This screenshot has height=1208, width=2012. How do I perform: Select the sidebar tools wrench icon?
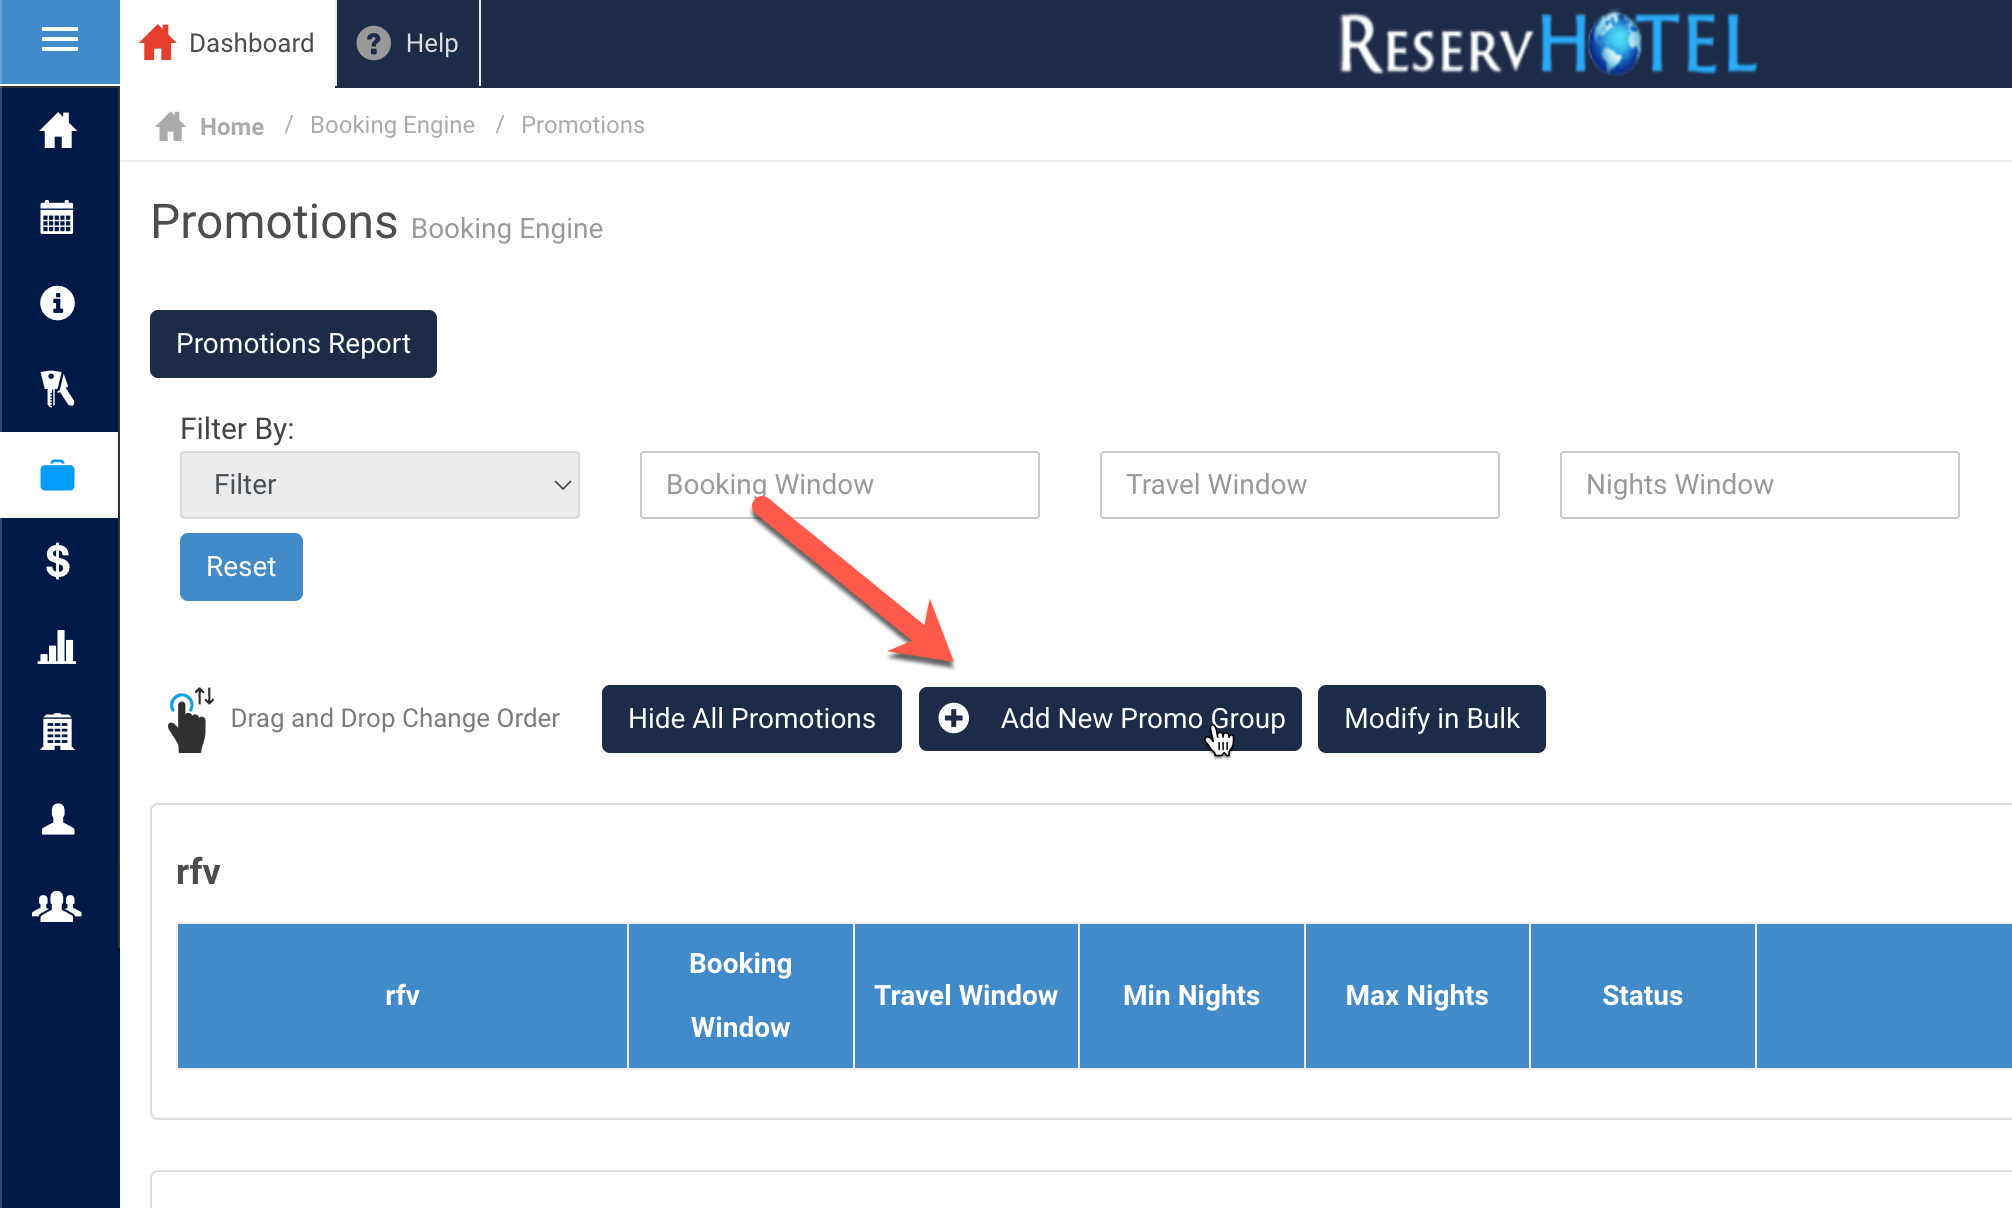pyautogui.click(x=58, y=389)
